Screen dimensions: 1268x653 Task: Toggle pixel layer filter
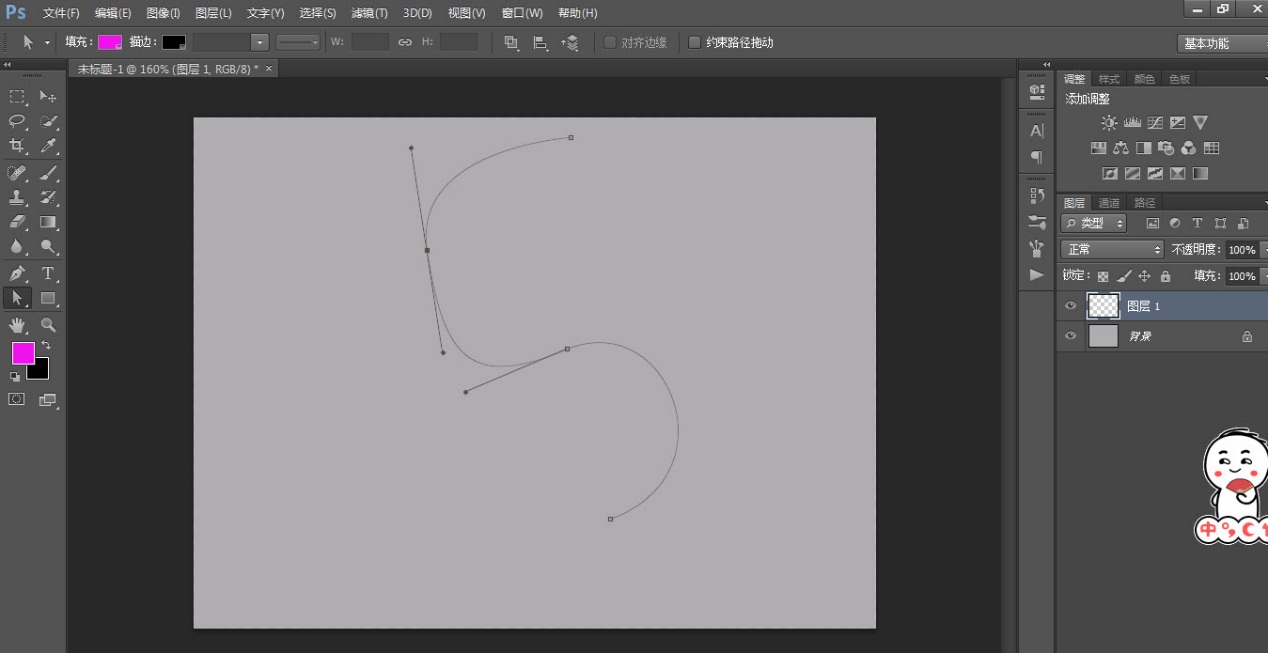(x=1152, y=223)
